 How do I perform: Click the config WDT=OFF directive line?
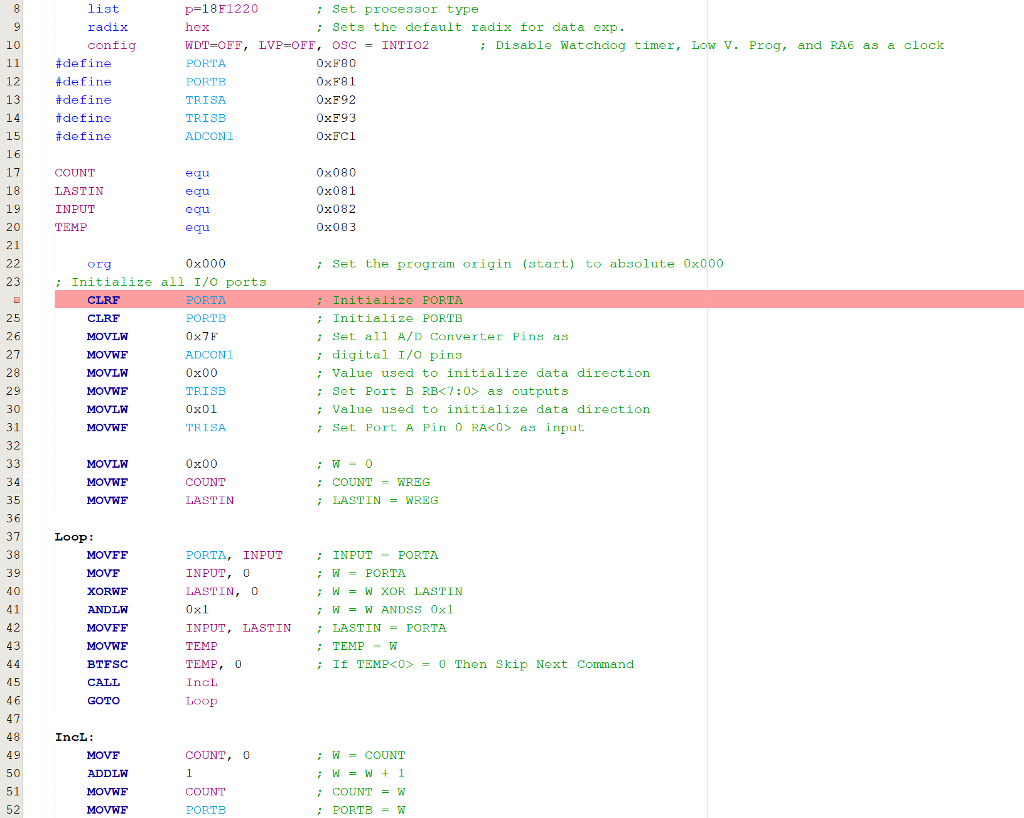[200, 45]
